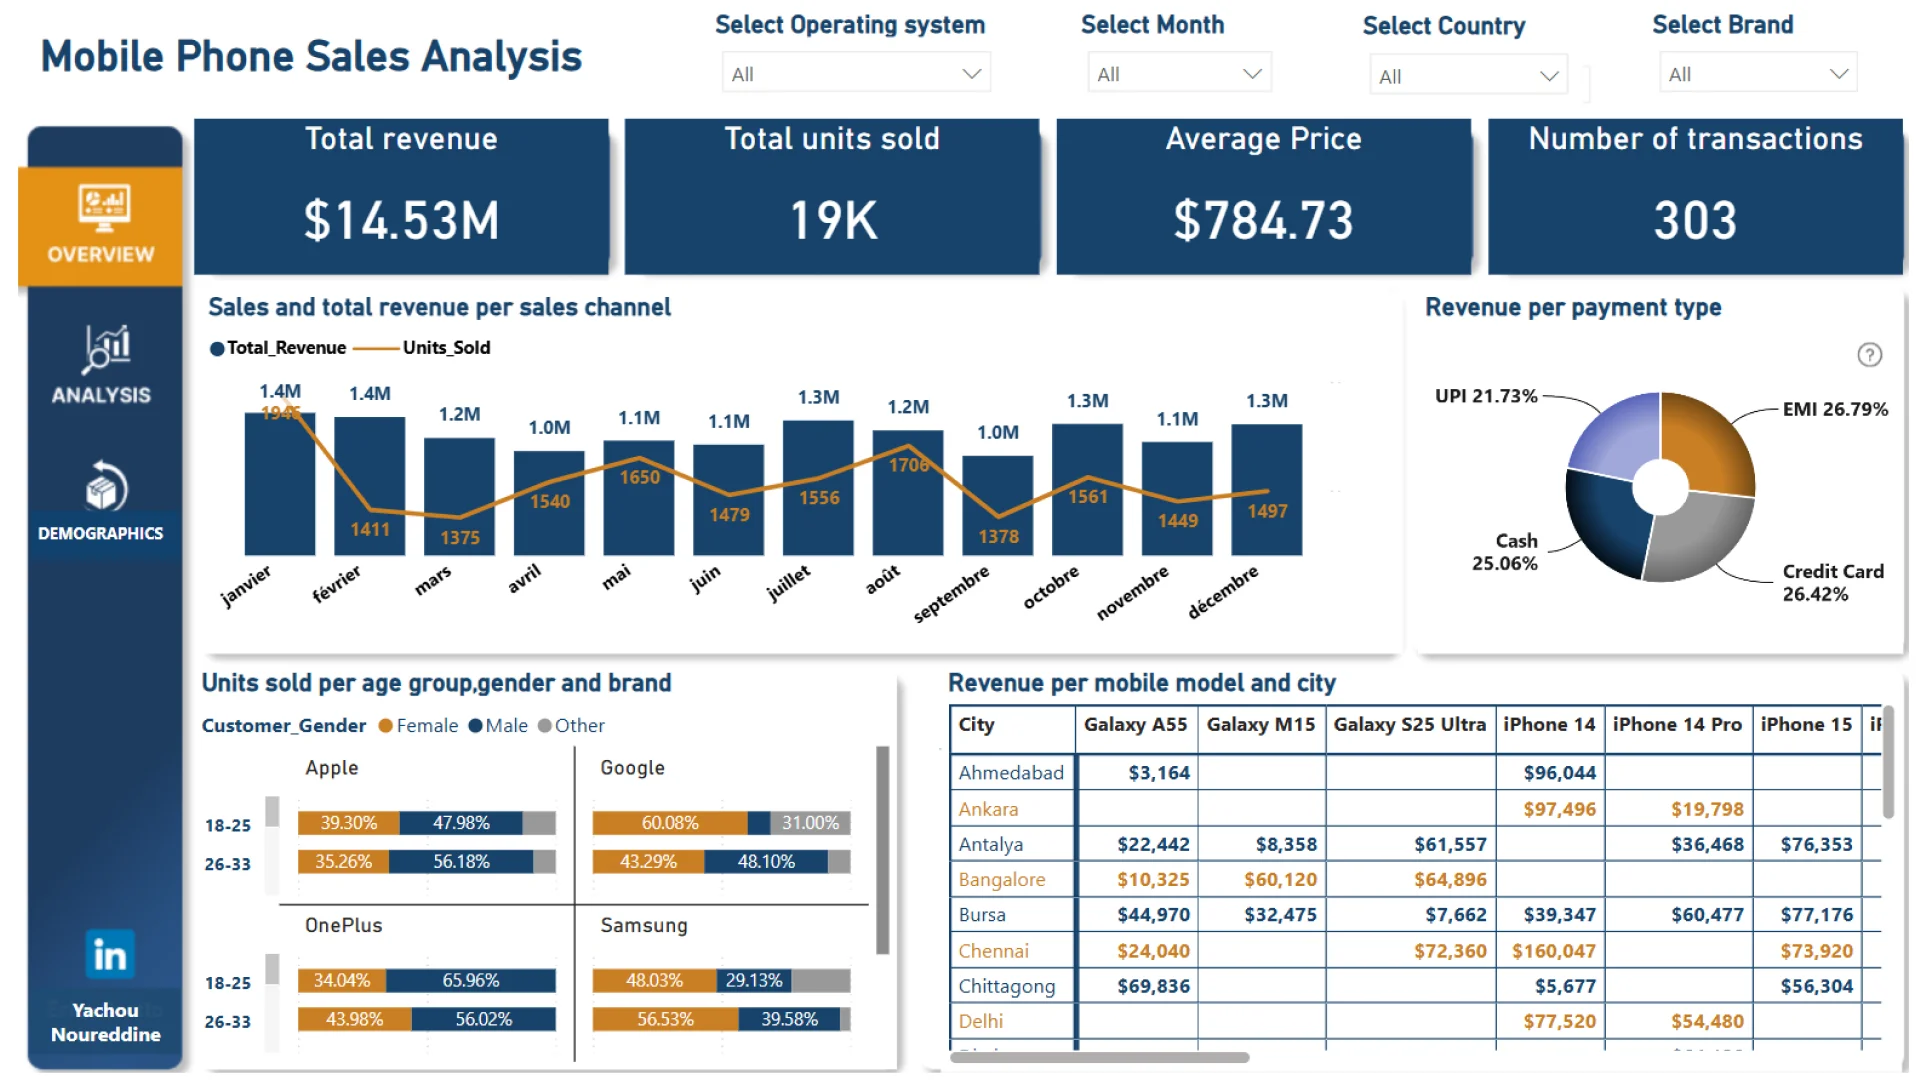Image resolution: width=1920 pixels, height=1080 pixels.
Task: Click the Total_Revenue legend marker
Action: [217, 348]
